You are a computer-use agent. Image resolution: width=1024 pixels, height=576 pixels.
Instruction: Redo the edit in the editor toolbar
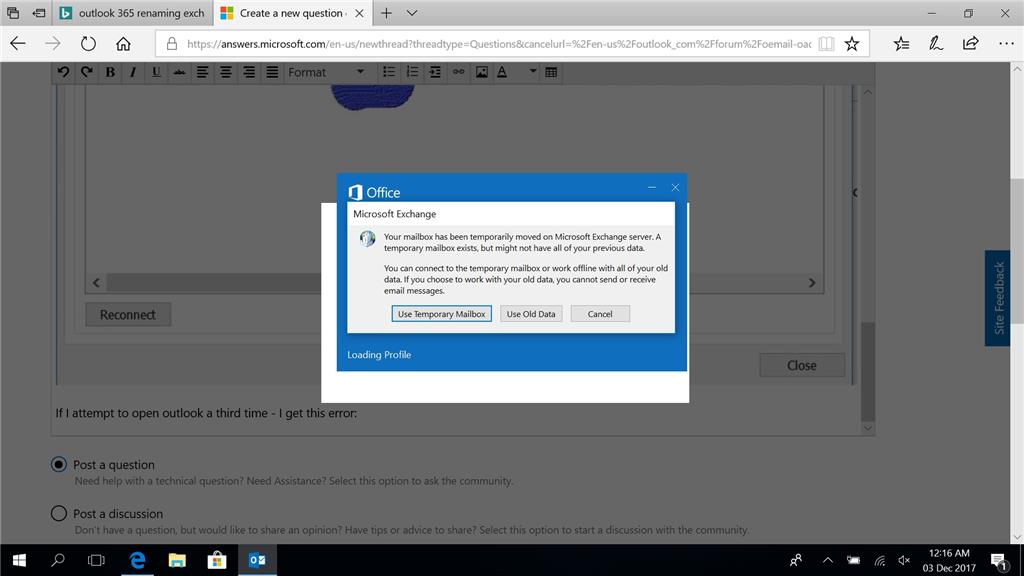86,72
